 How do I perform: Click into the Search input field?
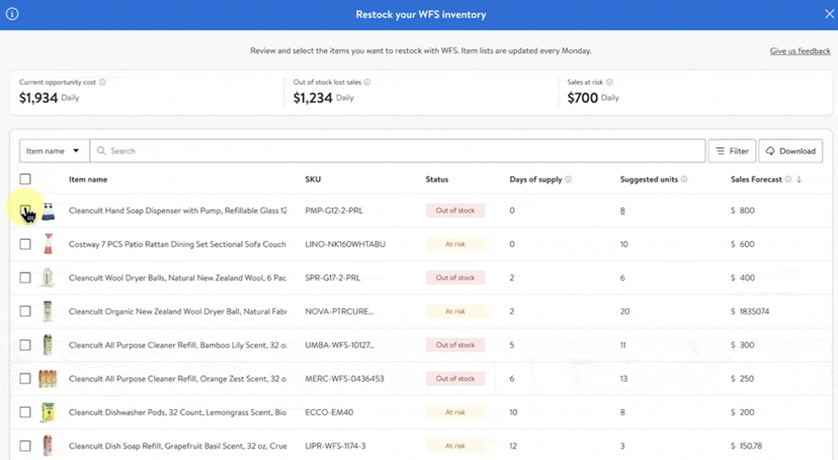pos(400,151)
